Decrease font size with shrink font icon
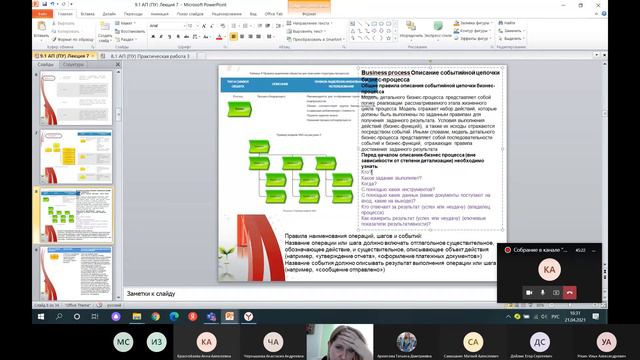The height and width of the screenshot is (360, 640). coord(212,26)
